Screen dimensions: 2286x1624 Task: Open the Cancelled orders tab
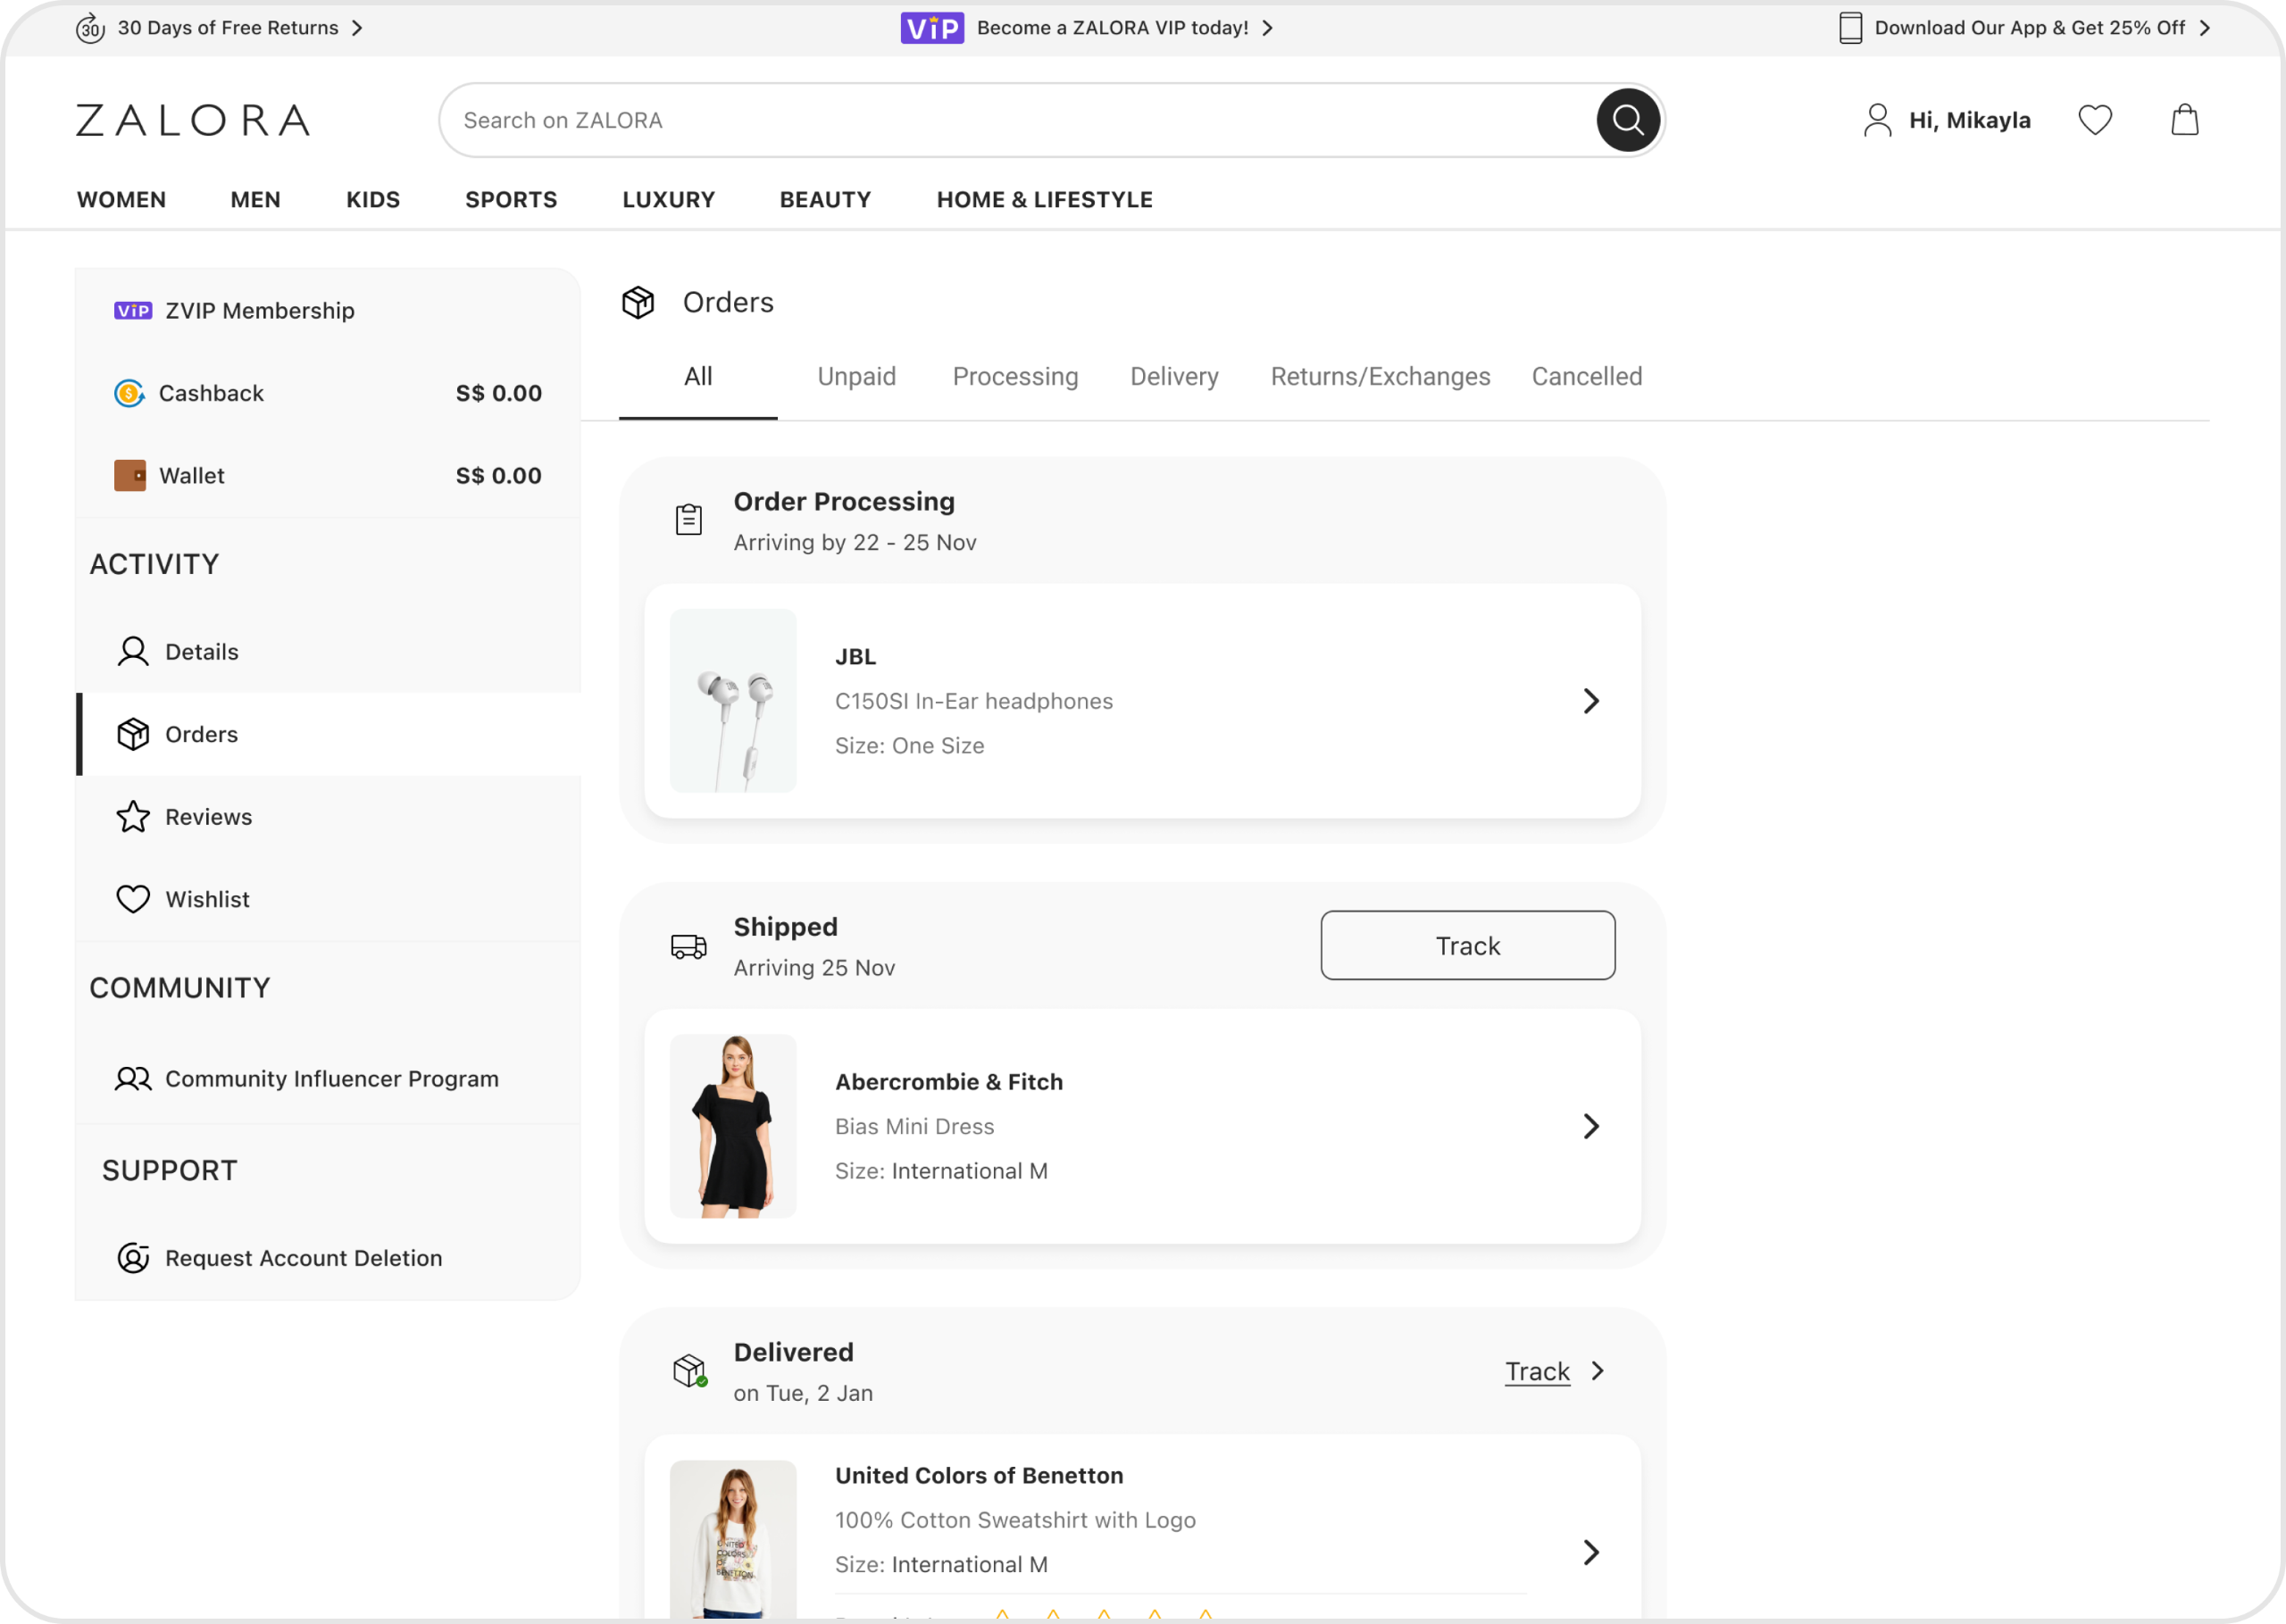pos(1586,377)
